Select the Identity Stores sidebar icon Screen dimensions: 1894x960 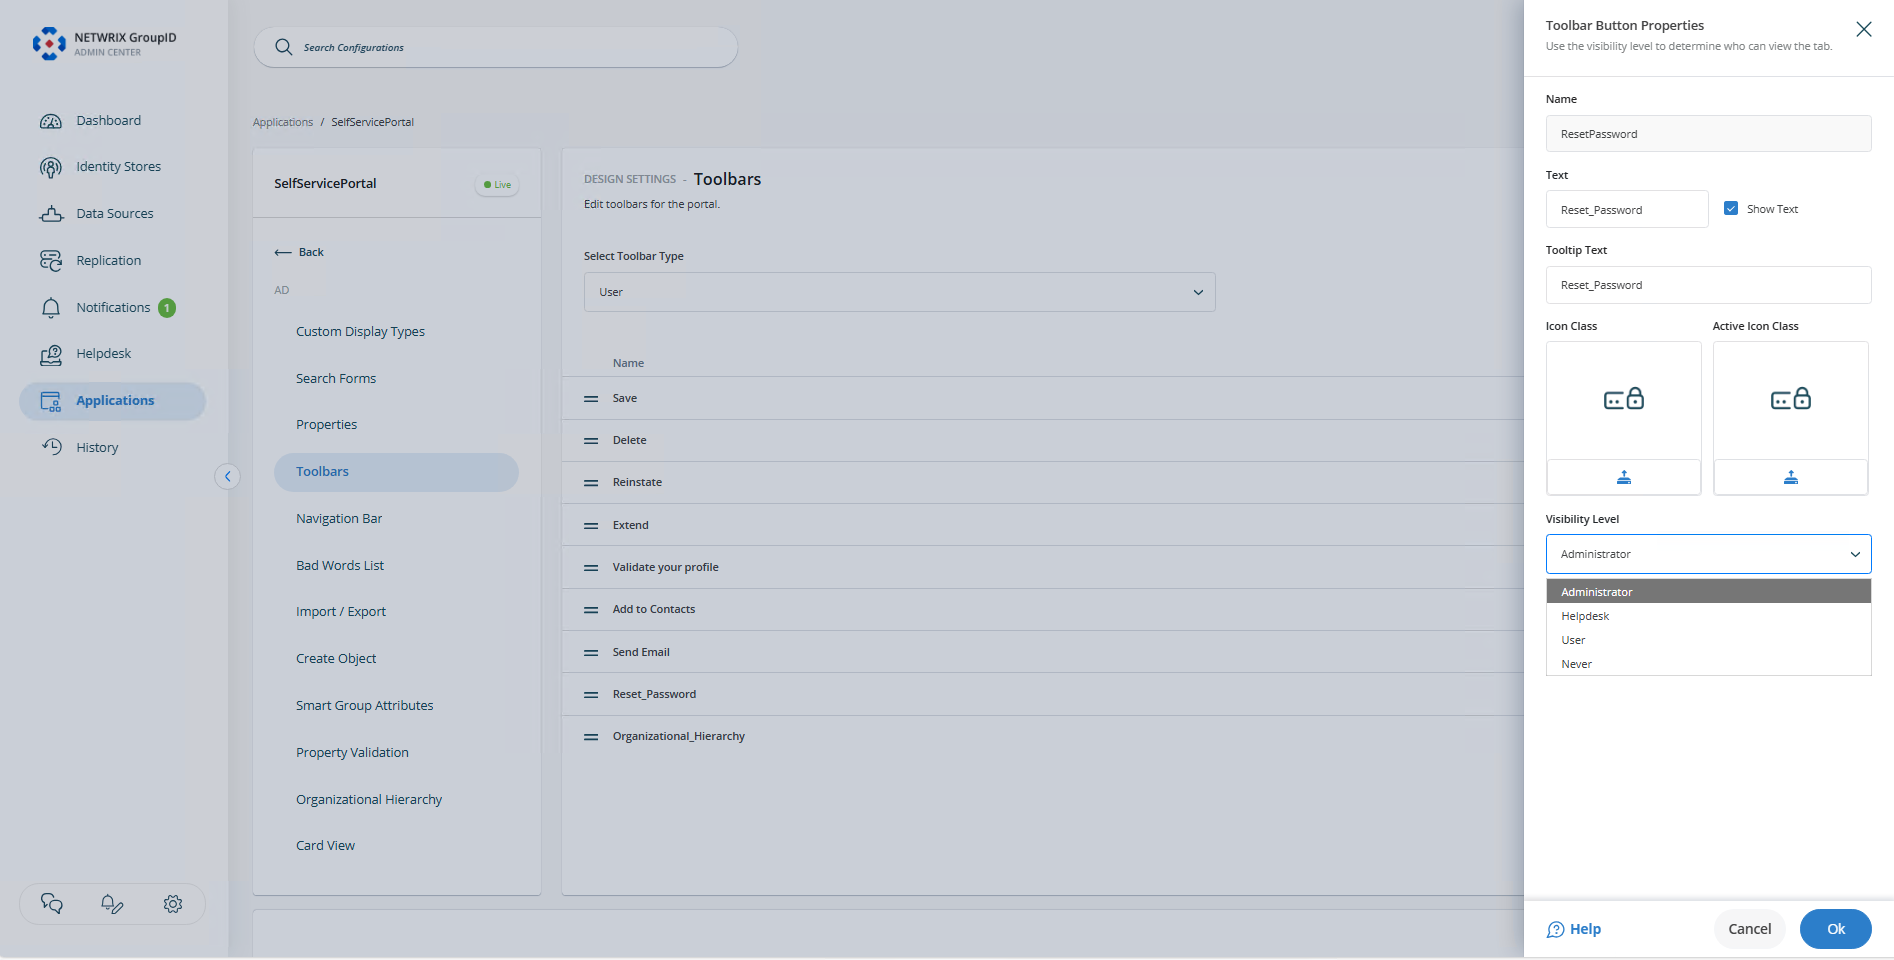click(51, 166)
